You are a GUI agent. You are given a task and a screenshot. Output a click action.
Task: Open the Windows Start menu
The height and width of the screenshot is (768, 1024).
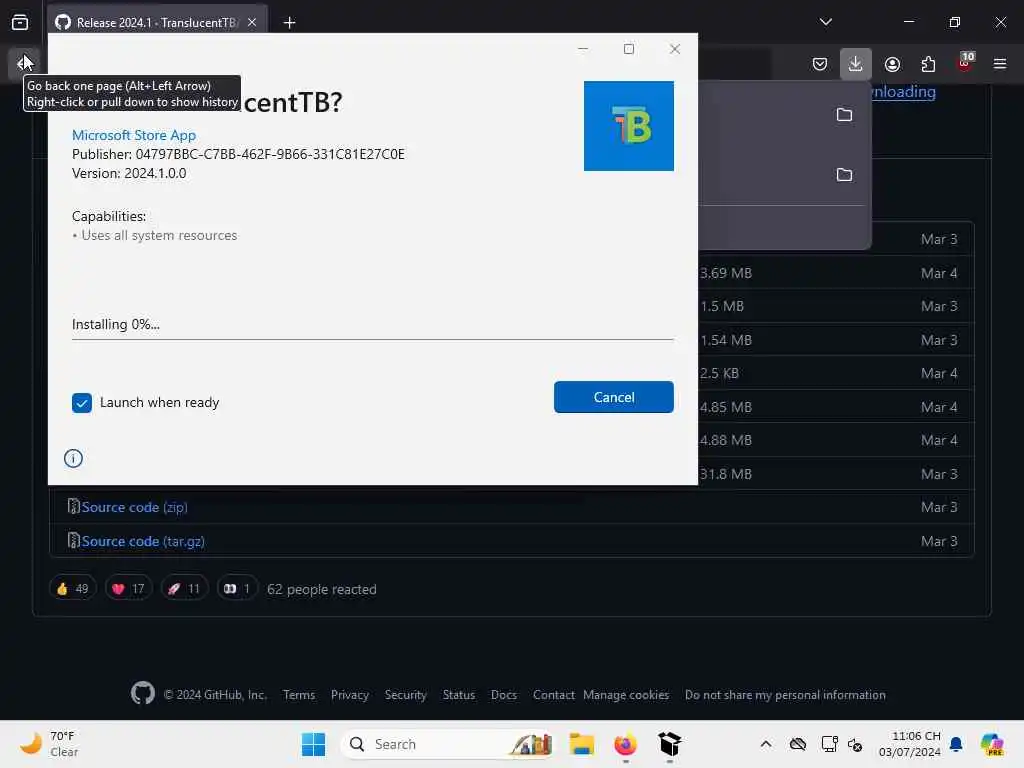pos(313,744)
